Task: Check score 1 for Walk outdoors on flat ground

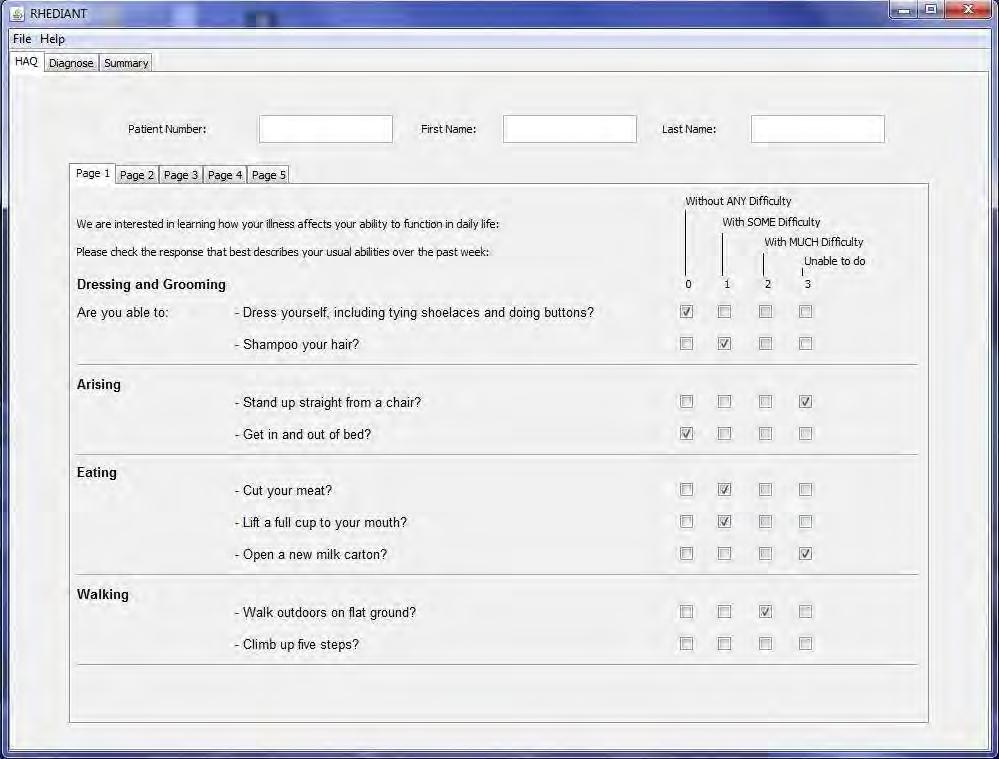Action: coord(724,612)
